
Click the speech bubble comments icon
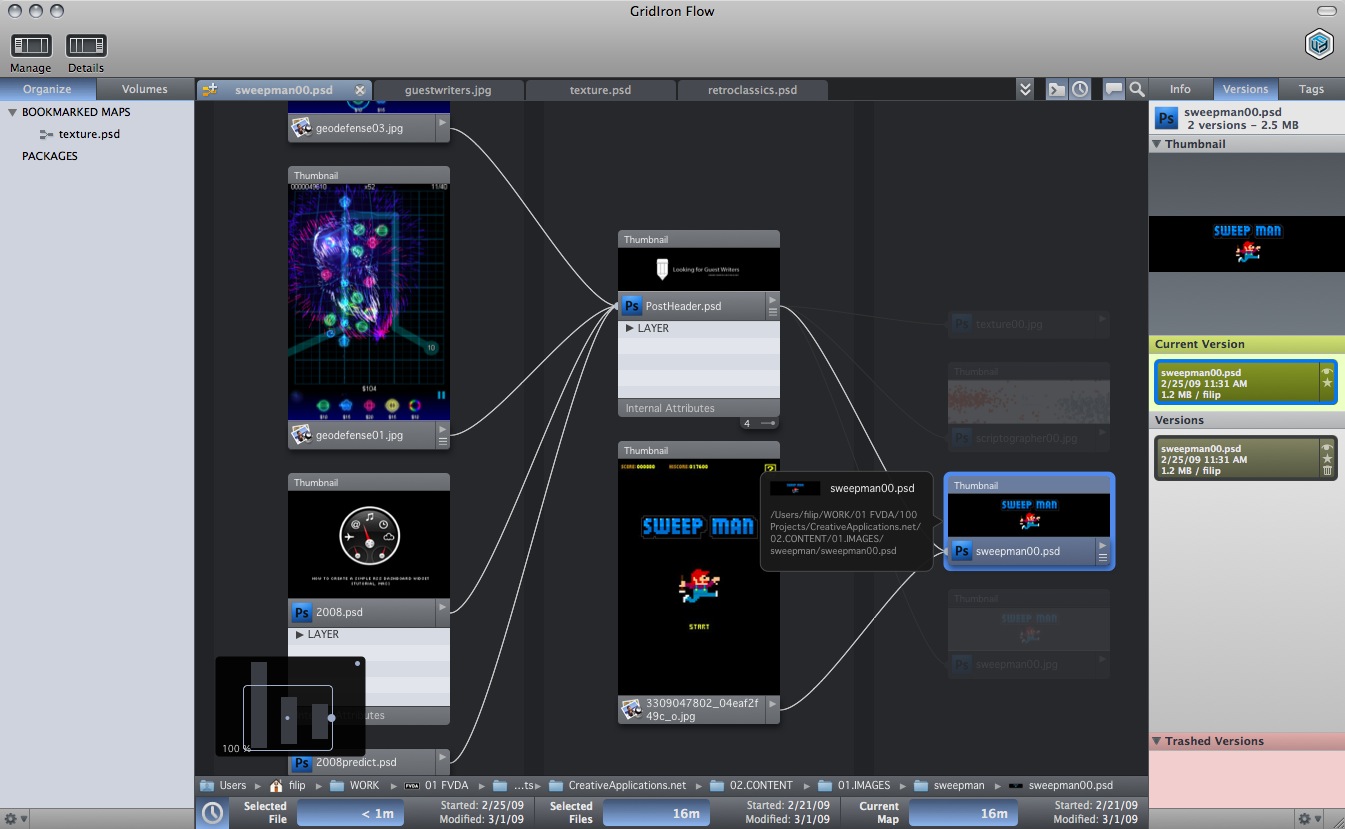(1113, 89)
